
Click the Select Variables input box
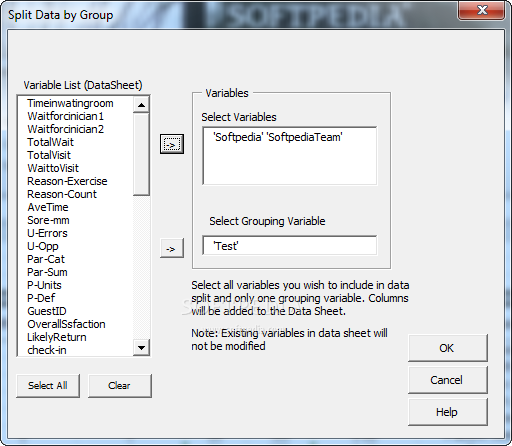coord(290,156)
